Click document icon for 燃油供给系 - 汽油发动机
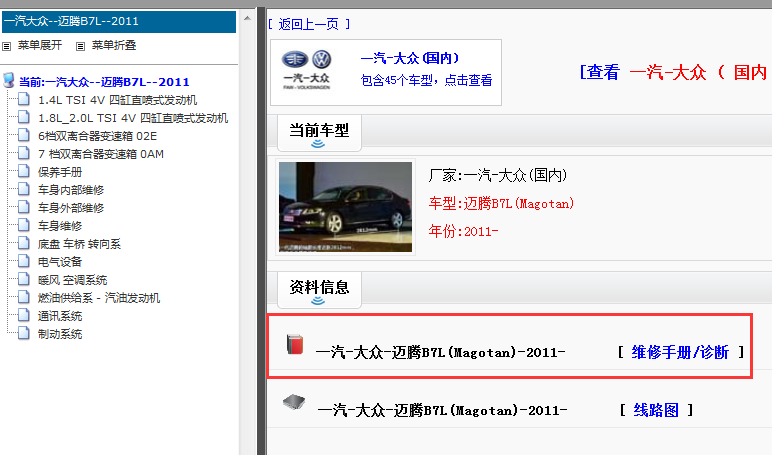772x455 pixels. pyautogui.click(x=24, y=297)
